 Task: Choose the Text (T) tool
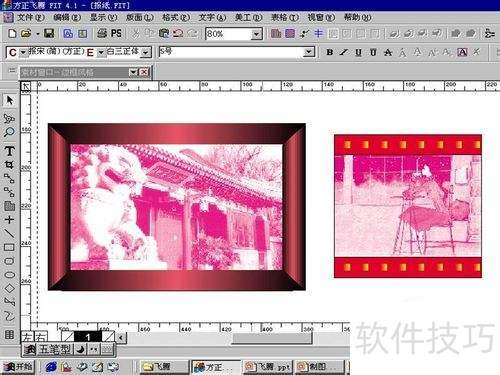(x=9, y=151)
